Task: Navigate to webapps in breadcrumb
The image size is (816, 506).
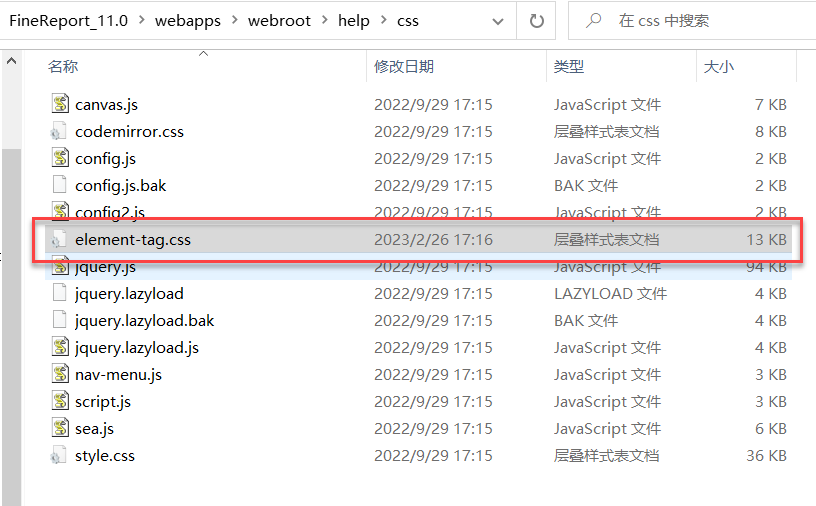Action: tap(189, 21)
